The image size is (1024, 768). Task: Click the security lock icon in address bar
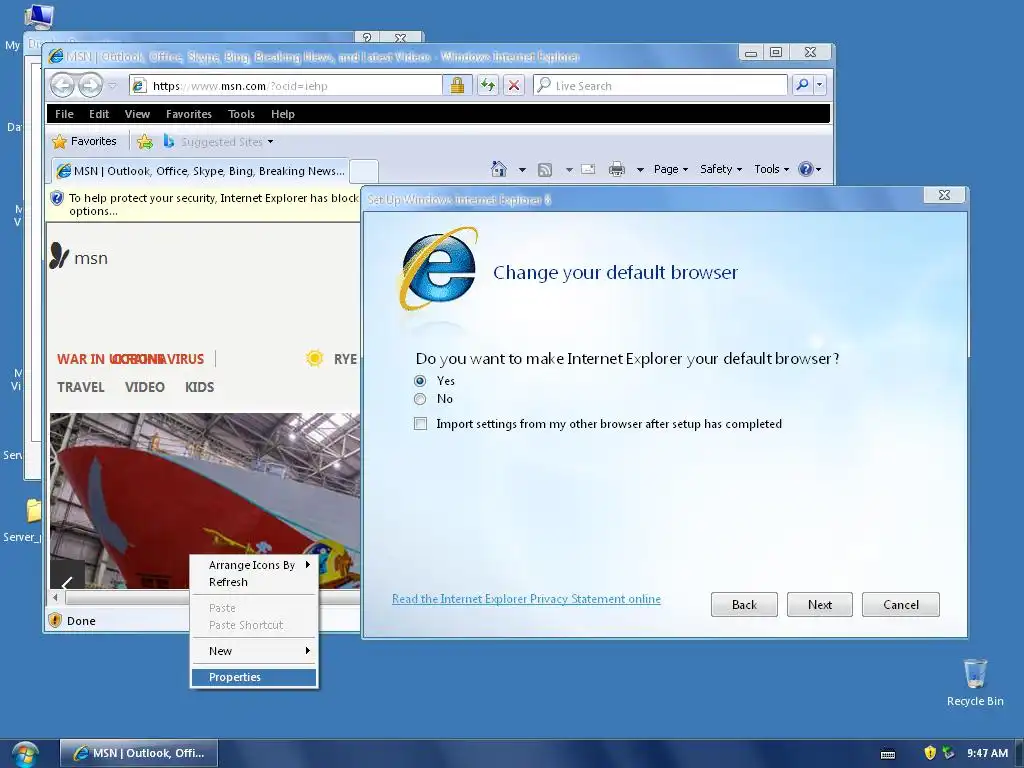tap(457, 85)
